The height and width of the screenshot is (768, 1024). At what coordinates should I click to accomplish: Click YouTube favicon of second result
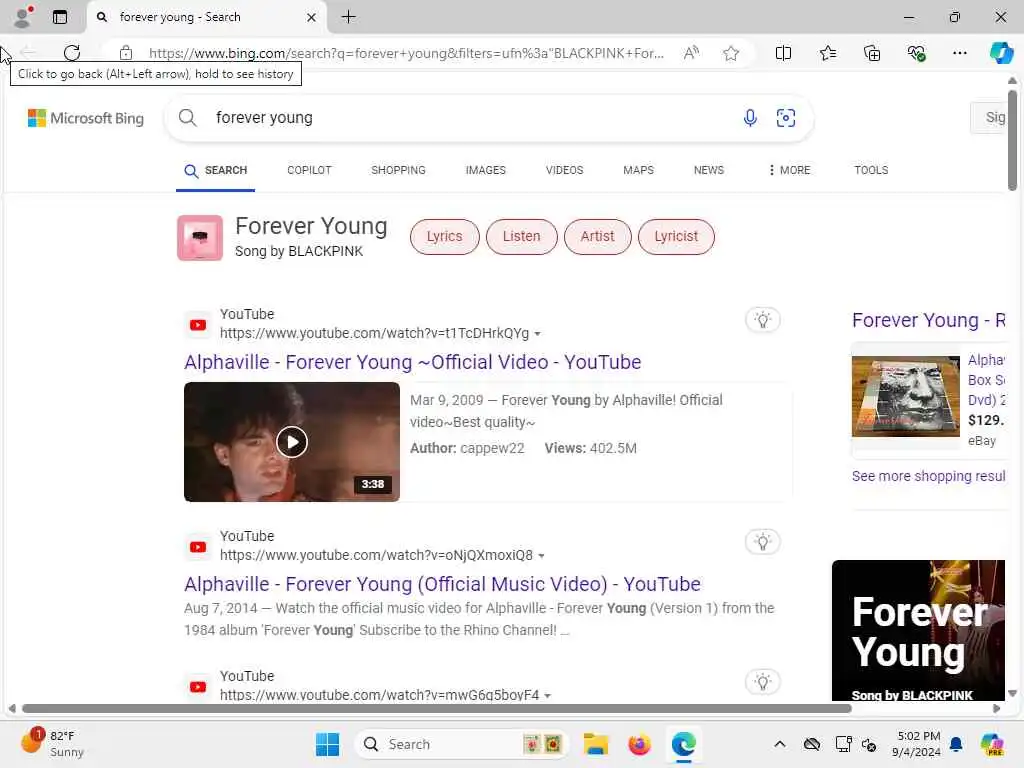point(198,547)
